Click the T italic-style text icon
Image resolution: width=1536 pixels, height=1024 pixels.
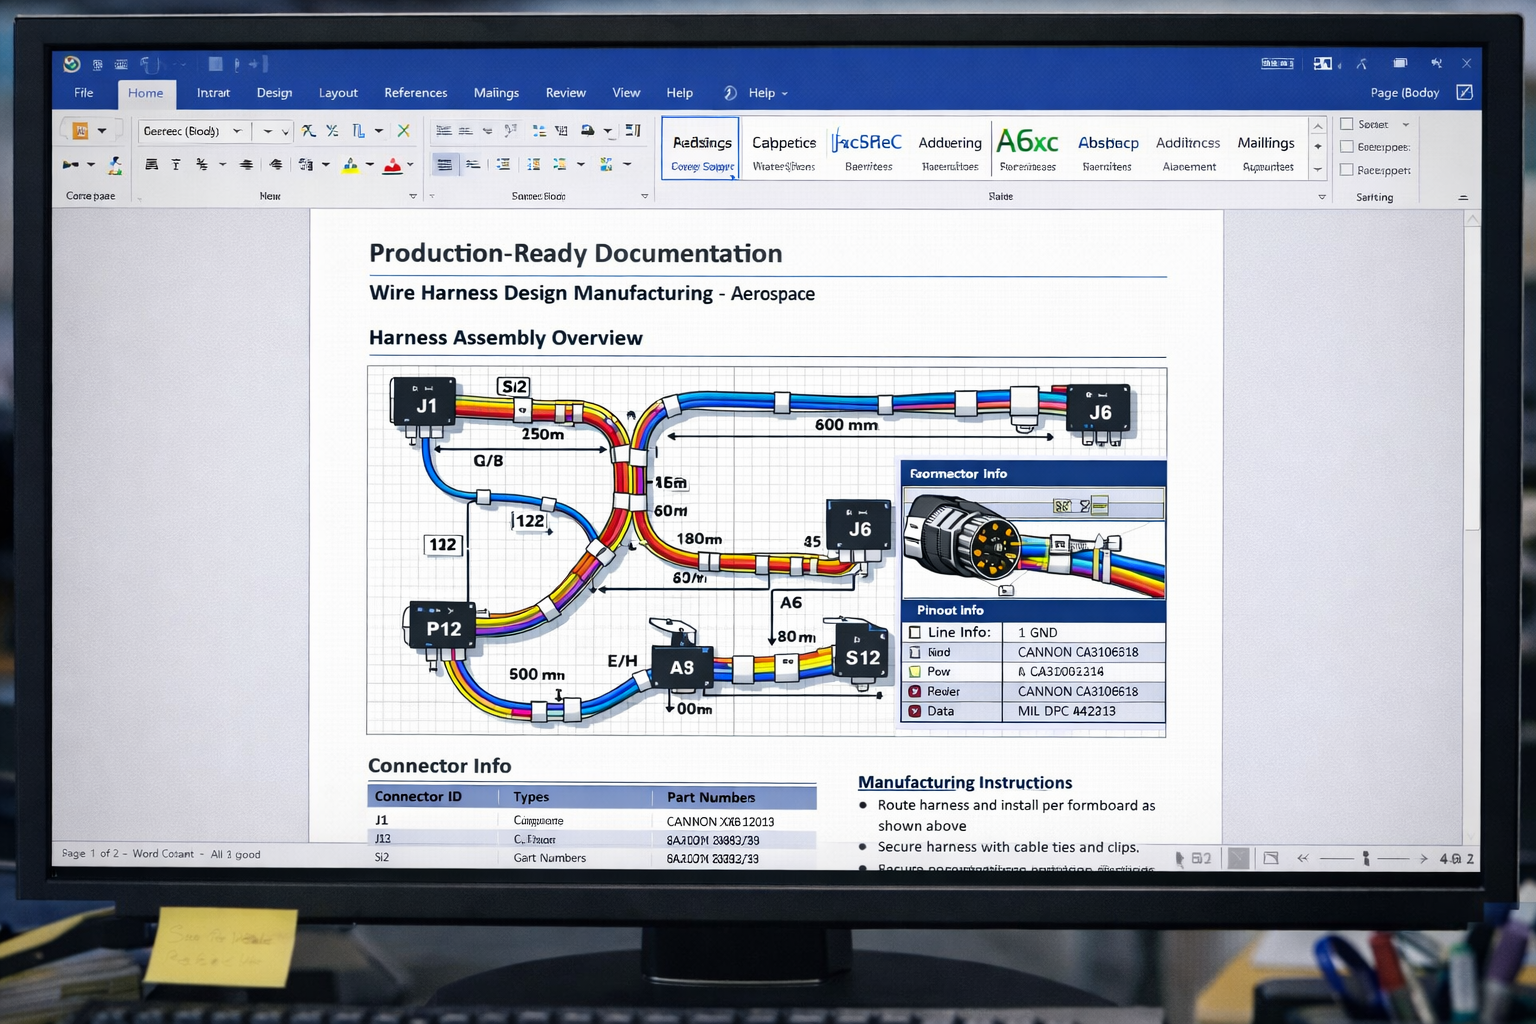tap(176, 165)
